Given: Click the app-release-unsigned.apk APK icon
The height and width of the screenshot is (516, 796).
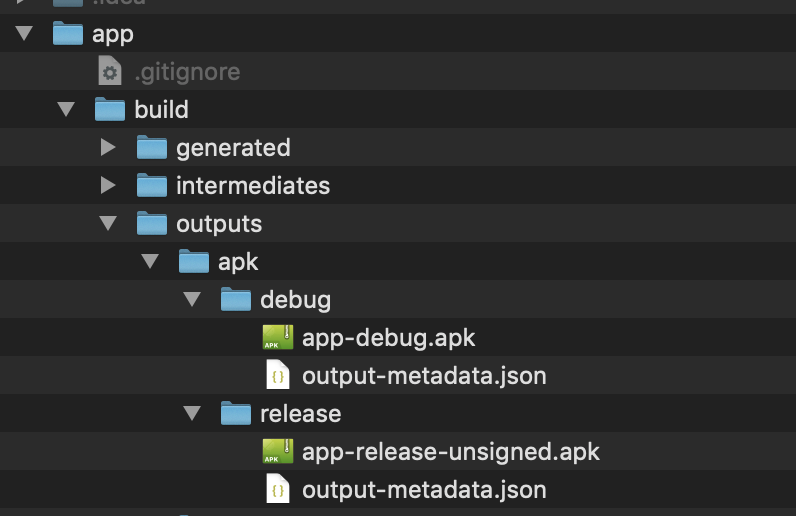Looking at the screenshot, I should [x=278, y=451].
